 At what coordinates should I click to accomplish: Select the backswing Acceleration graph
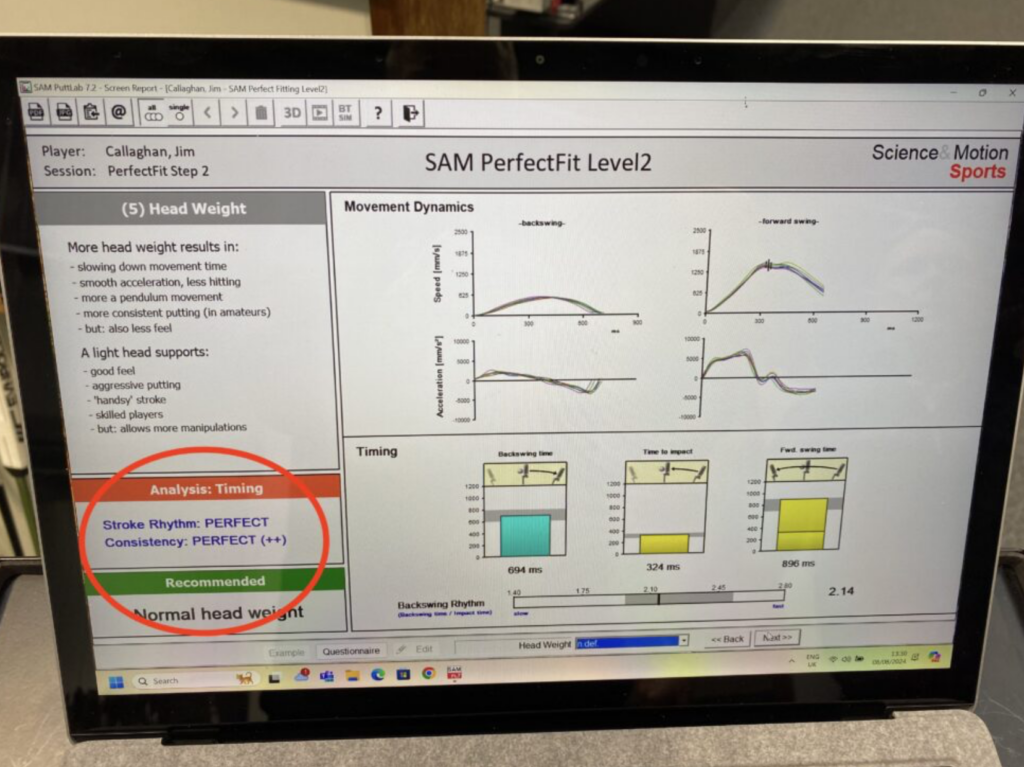554,380
